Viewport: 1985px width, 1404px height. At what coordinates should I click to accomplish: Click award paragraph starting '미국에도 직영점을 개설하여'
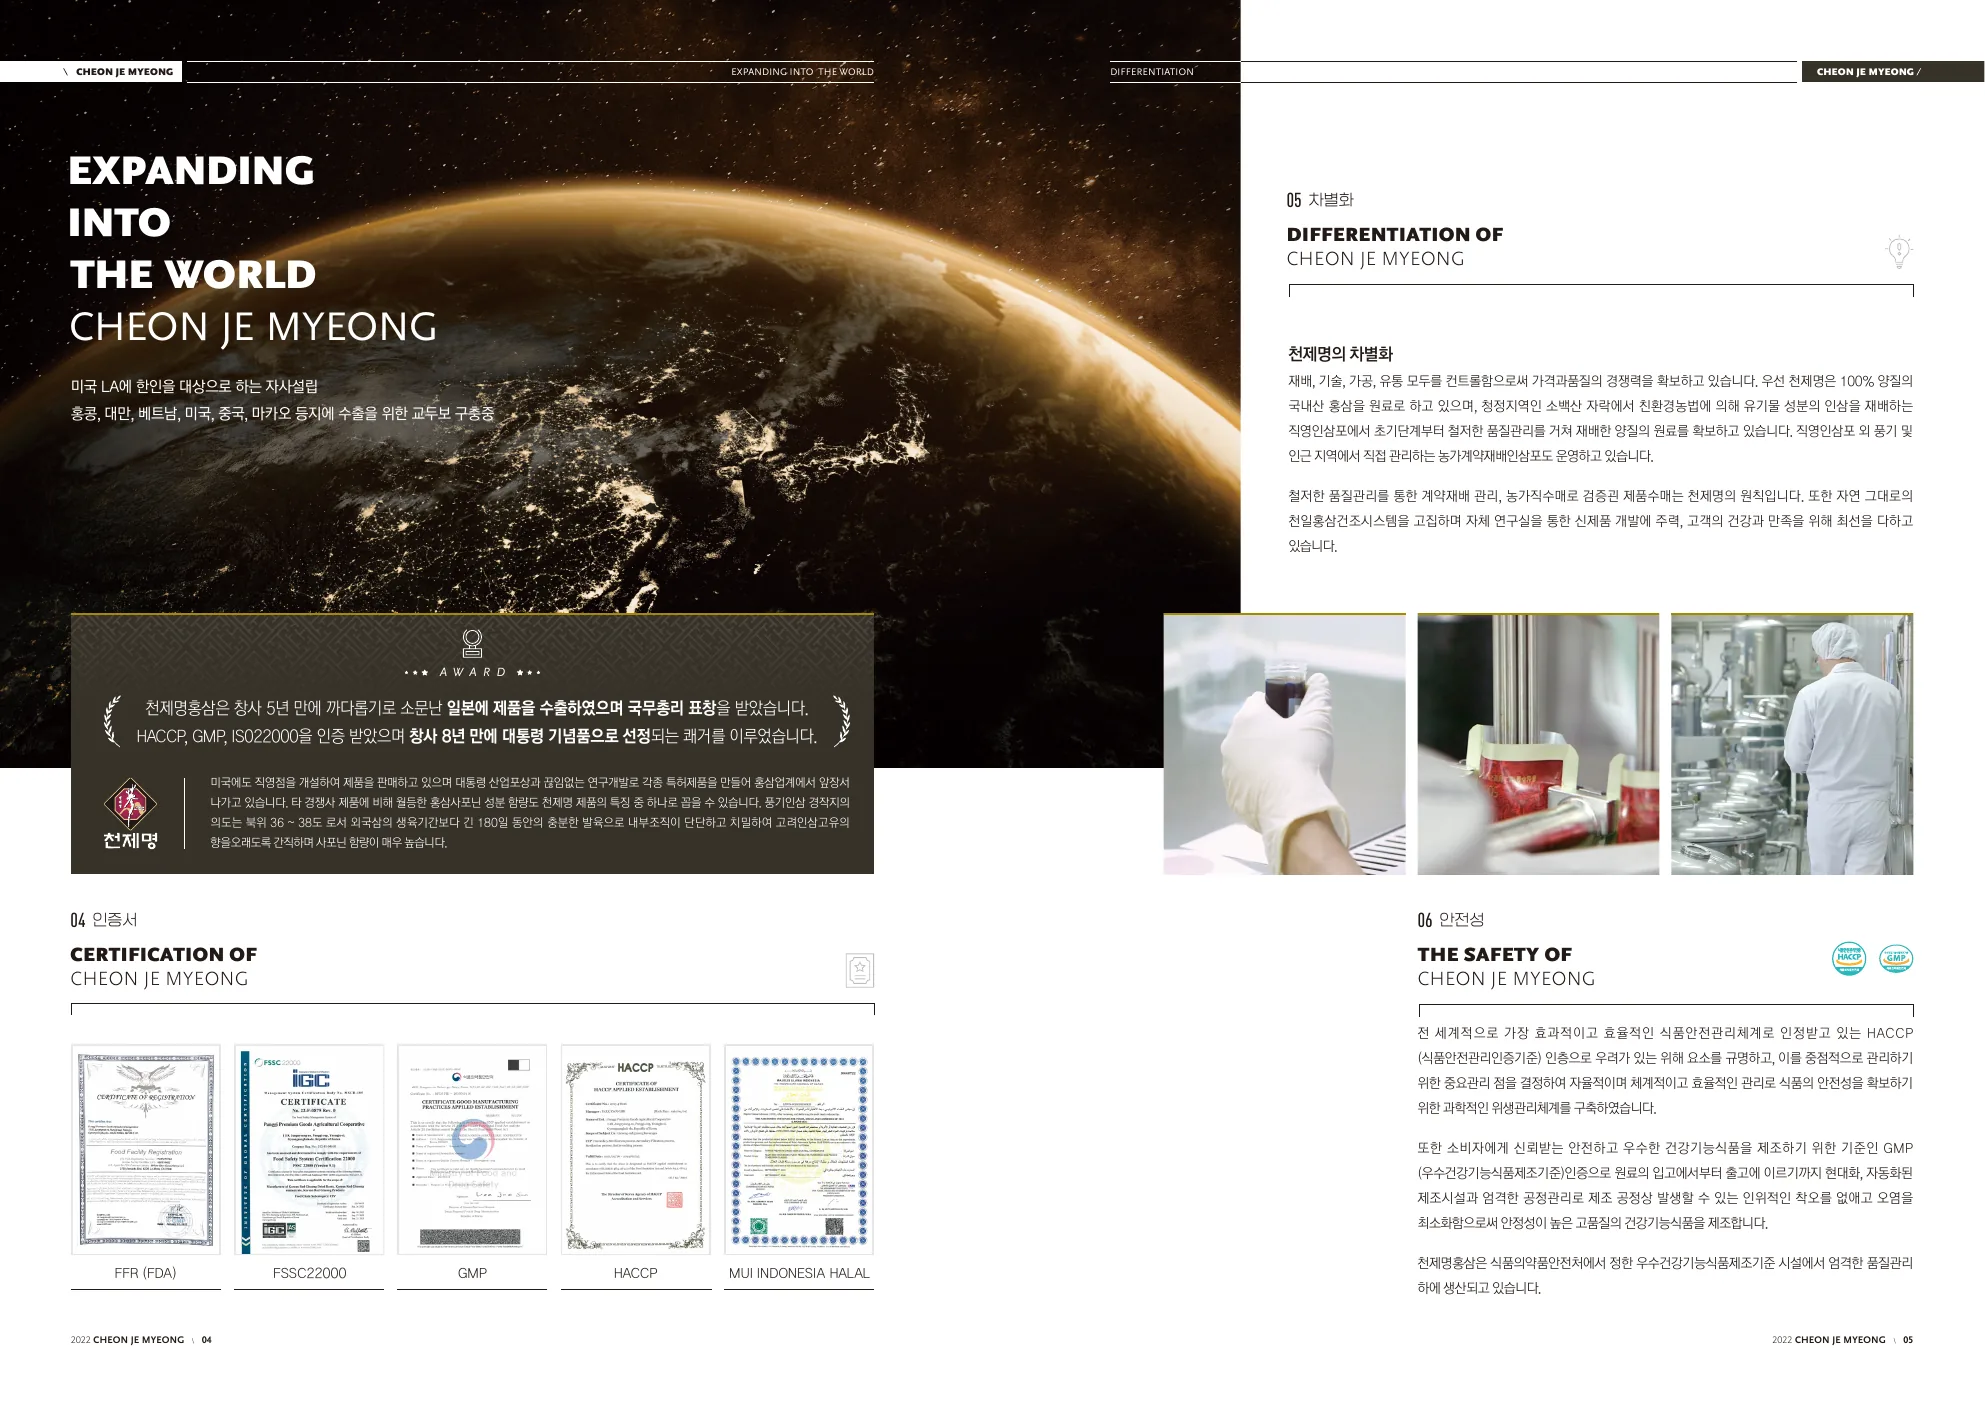click(x=530, y=812)
